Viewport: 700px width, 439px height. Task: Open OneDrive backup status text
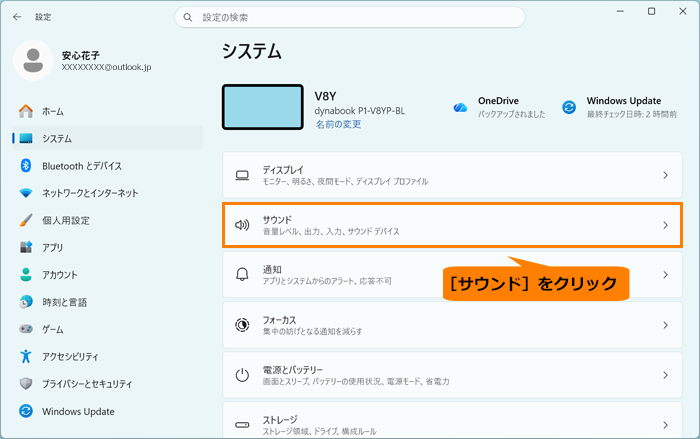[x=512, y=114]
